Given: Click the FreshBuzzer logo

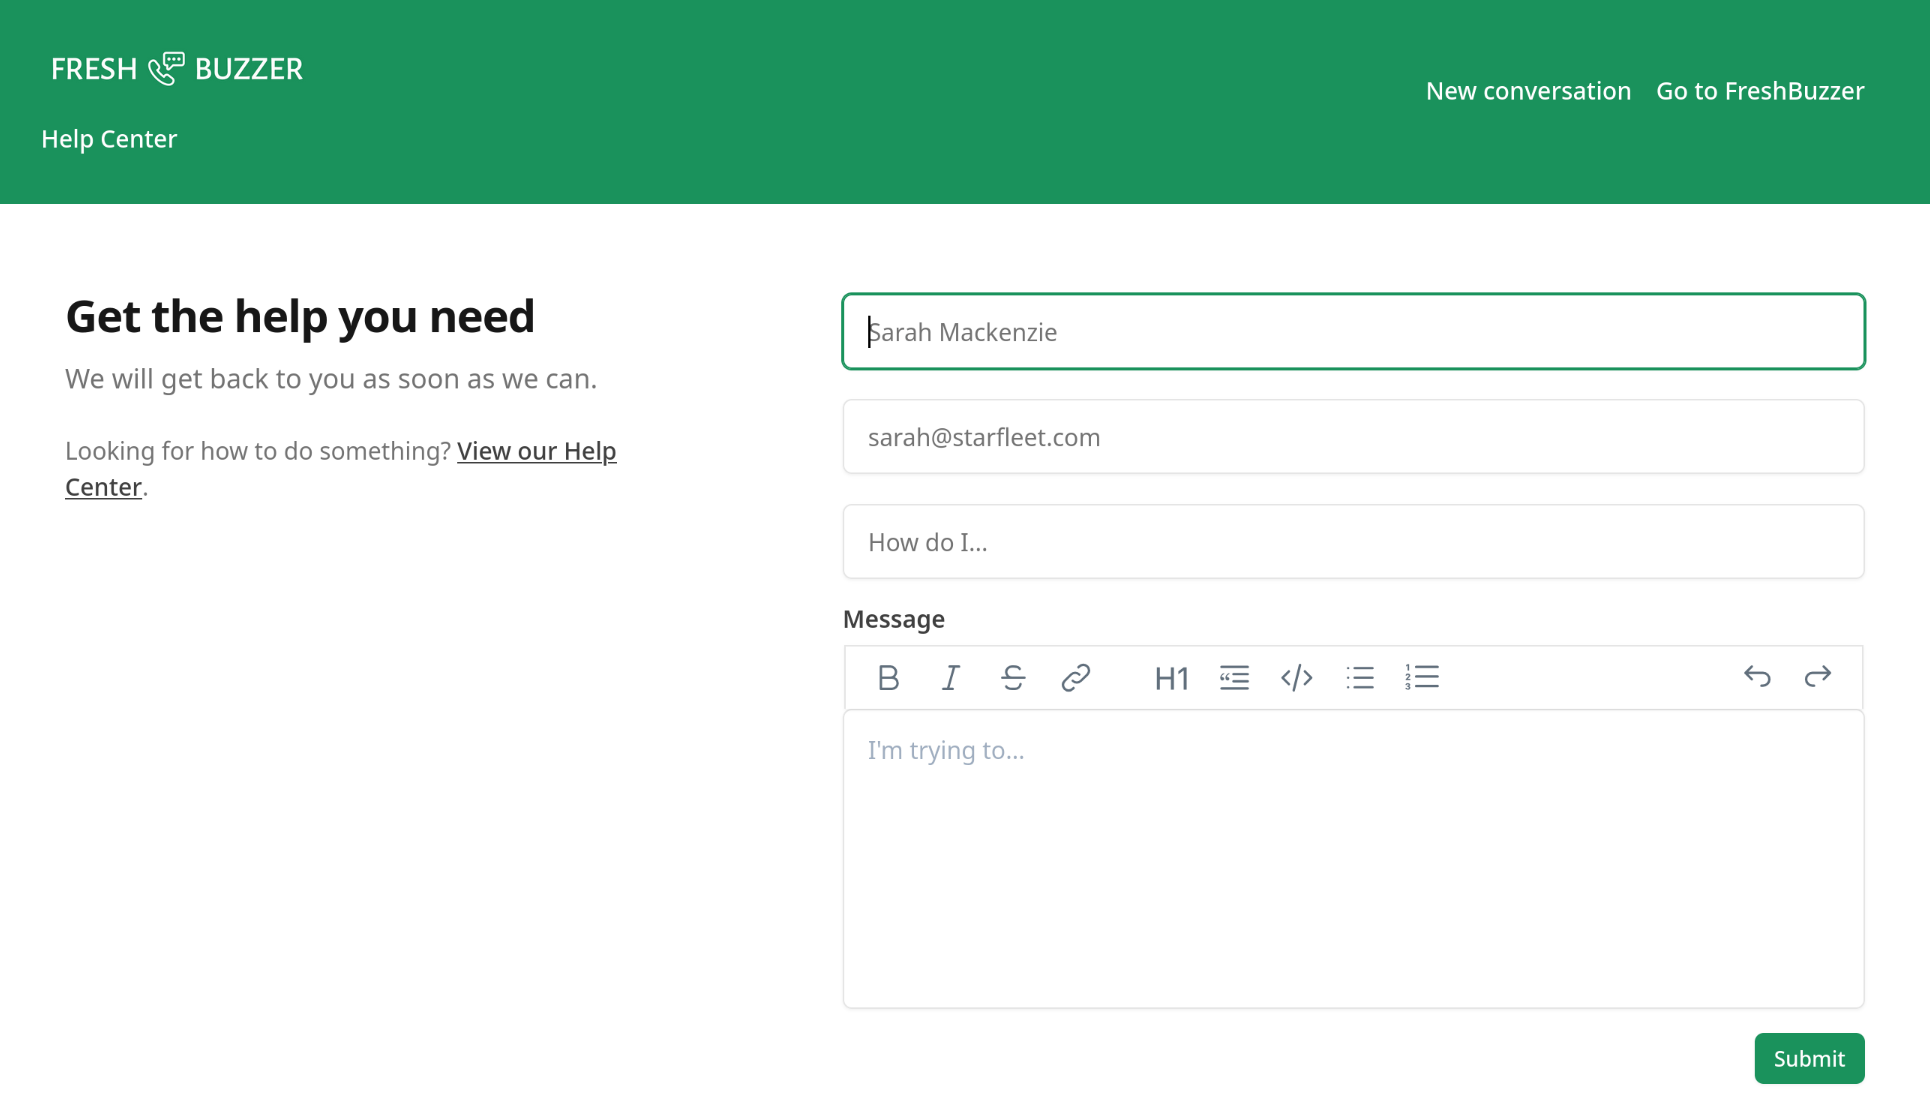Looking at the screenshot, I should pos(177,69).
